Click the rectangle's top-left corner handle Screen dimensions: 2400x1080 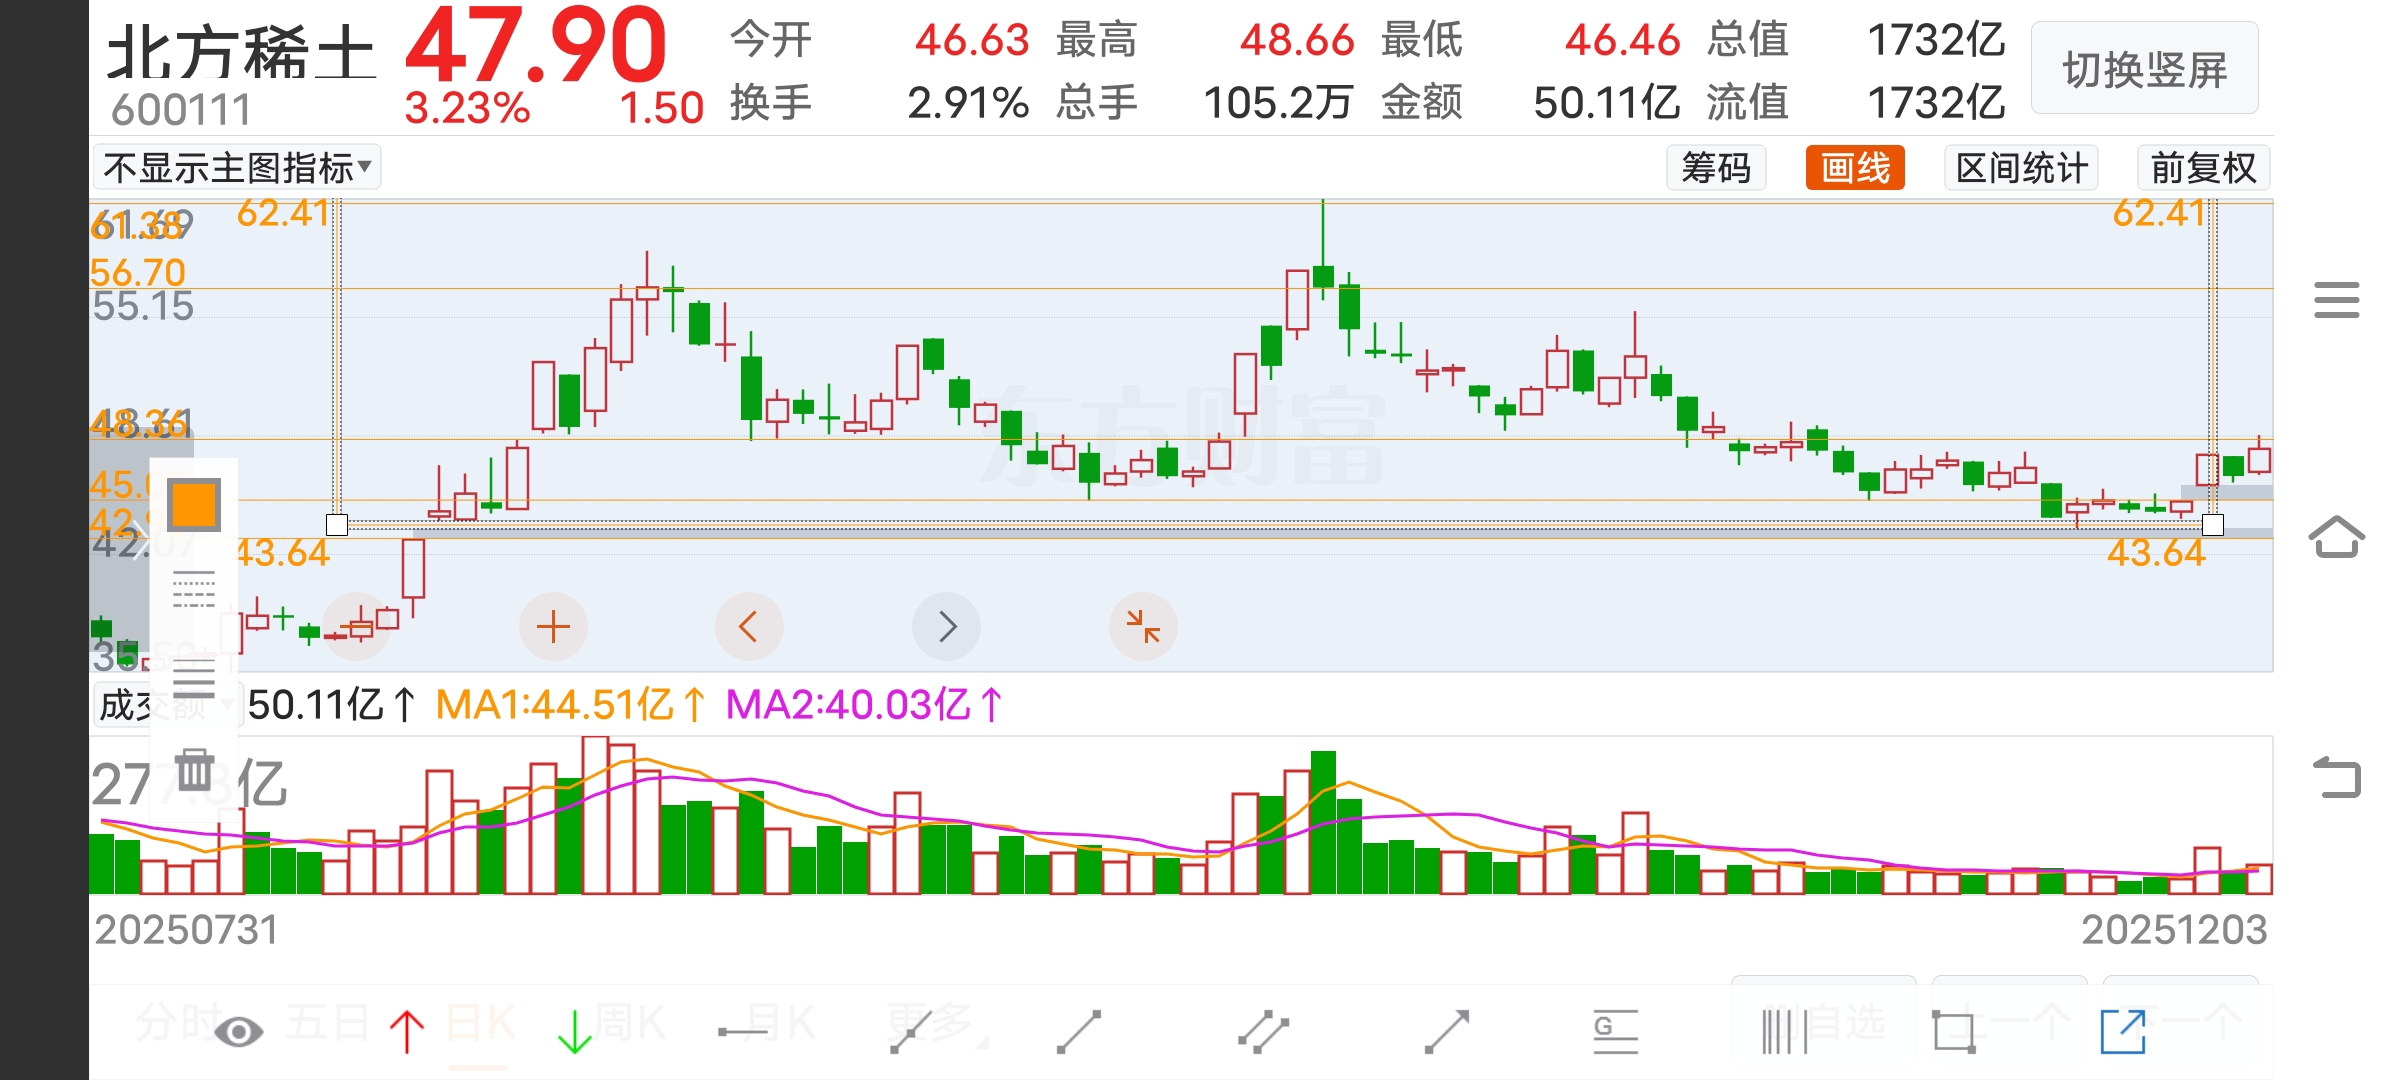click(337, 524)
